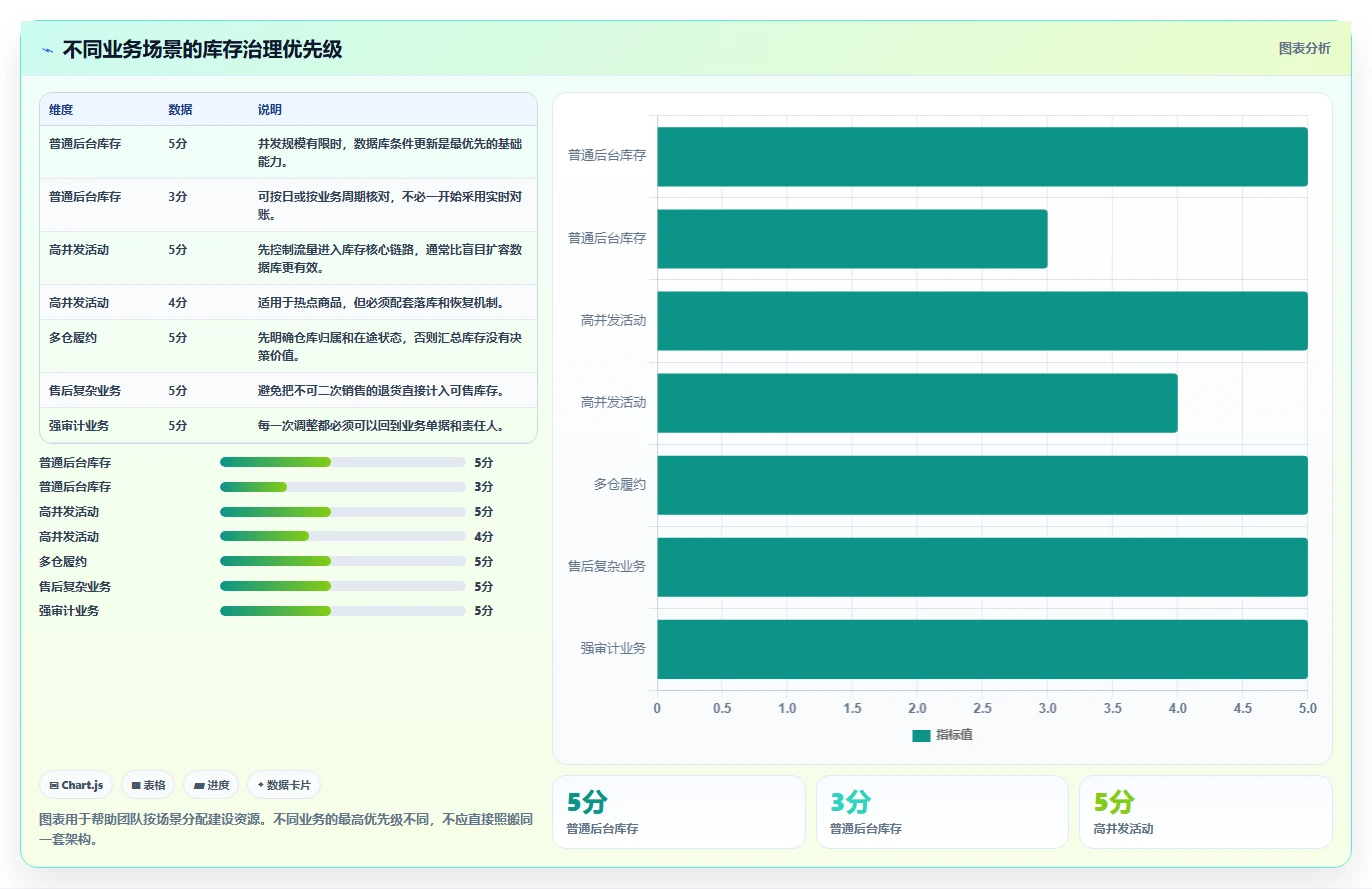The height and width of the screenshot is (889, 1372).
Task: Click the 4分 value in the table's 数据 column
Action: coord(178,303)
